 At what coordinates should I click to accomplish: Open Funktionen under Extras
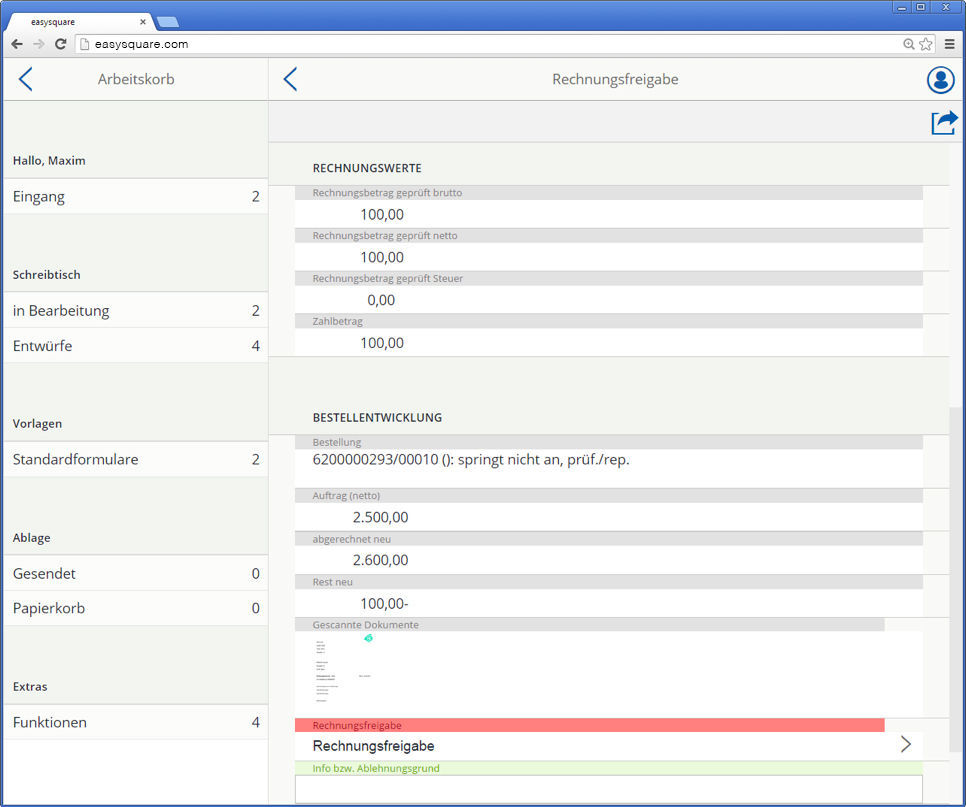click(135, 722)
